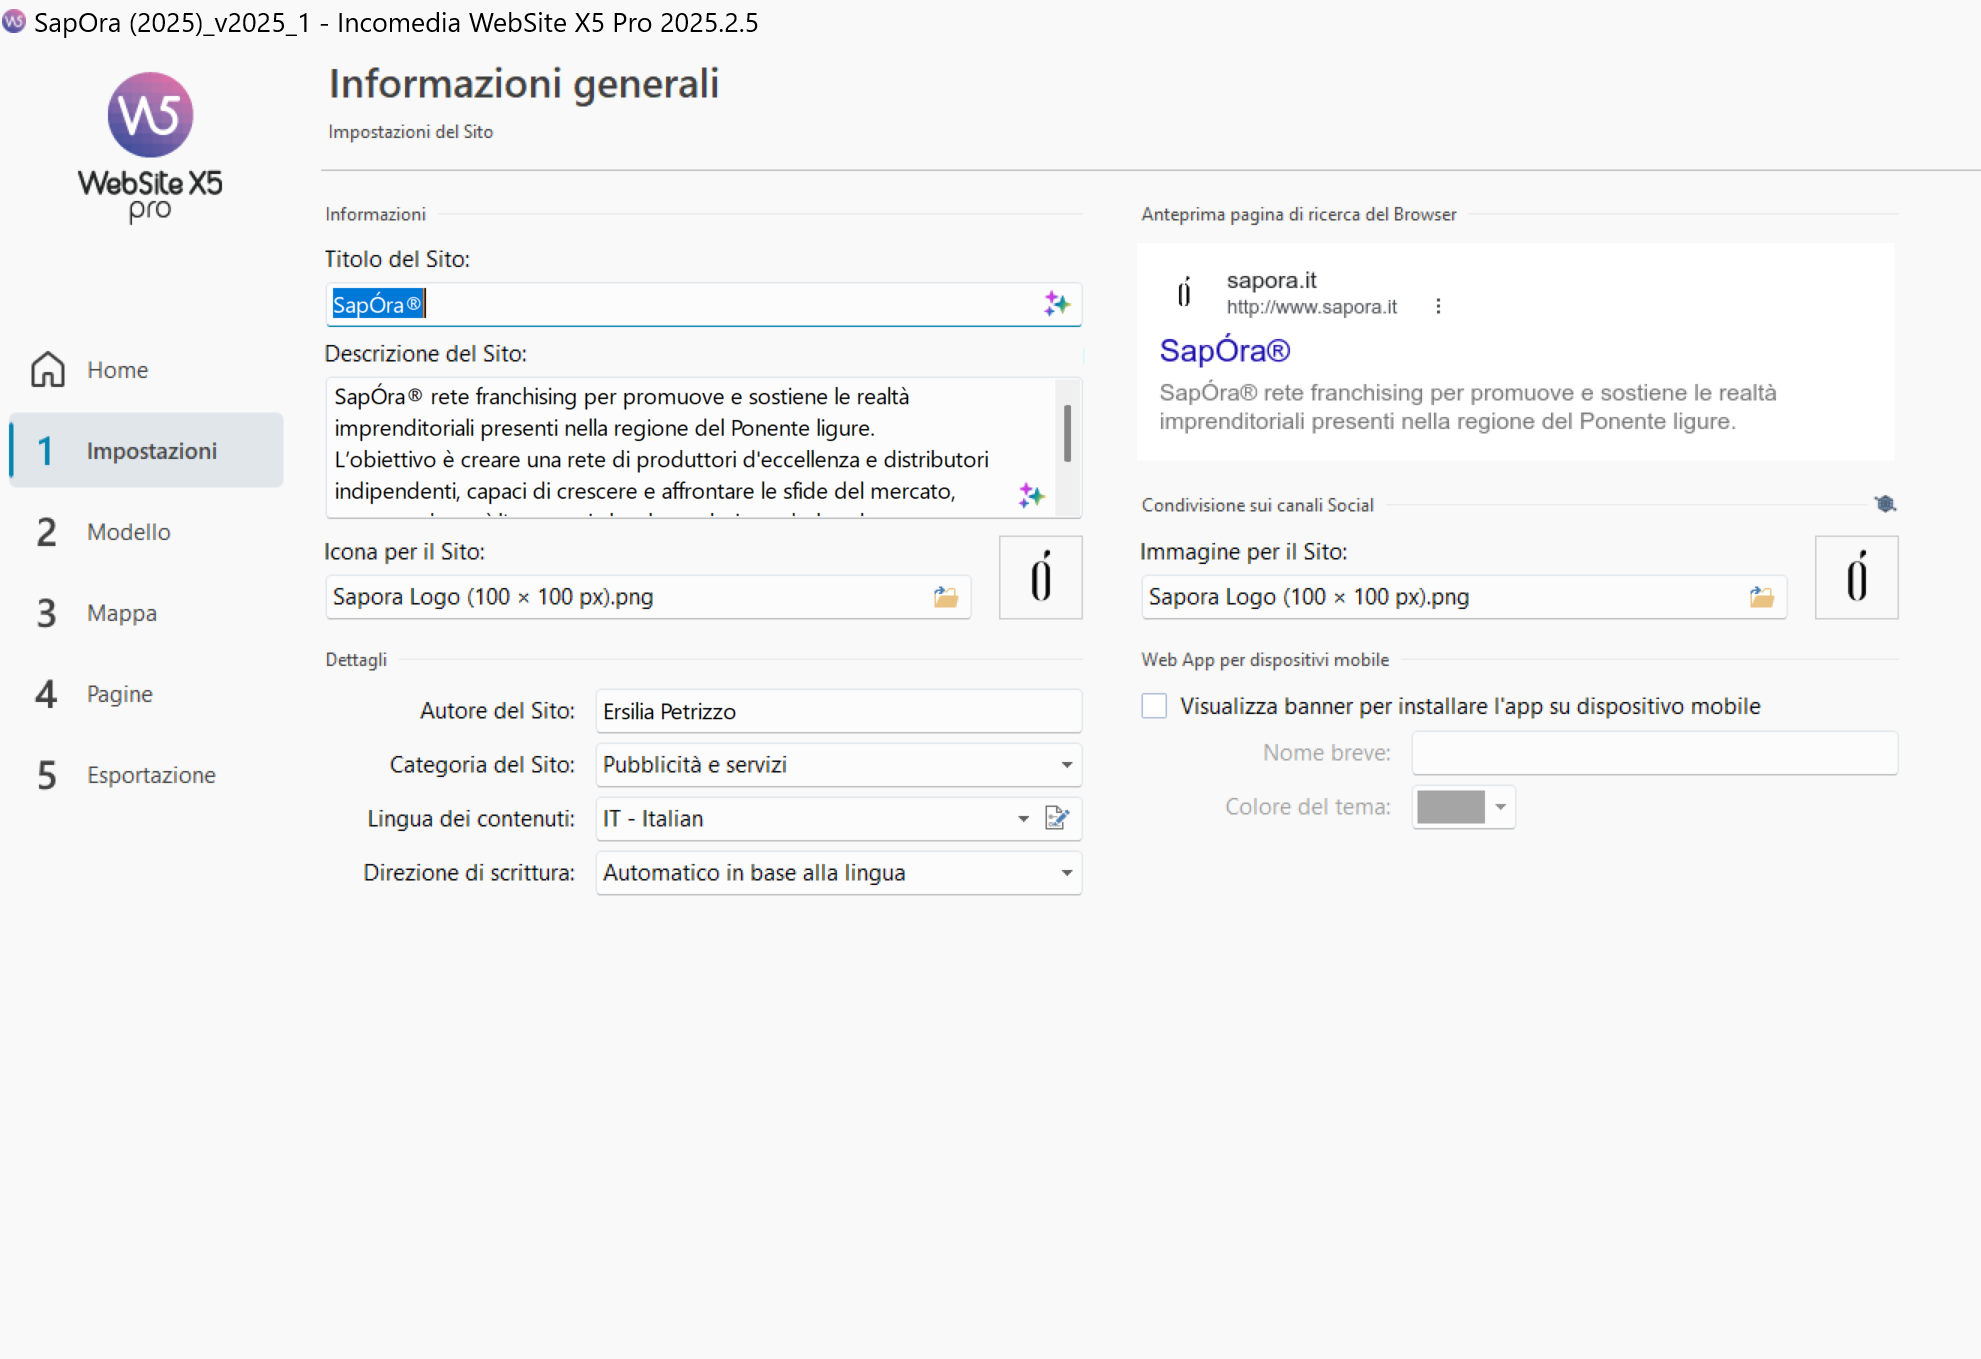
Task: Select step 4 Pagine
Action: [x=146, y=693]
